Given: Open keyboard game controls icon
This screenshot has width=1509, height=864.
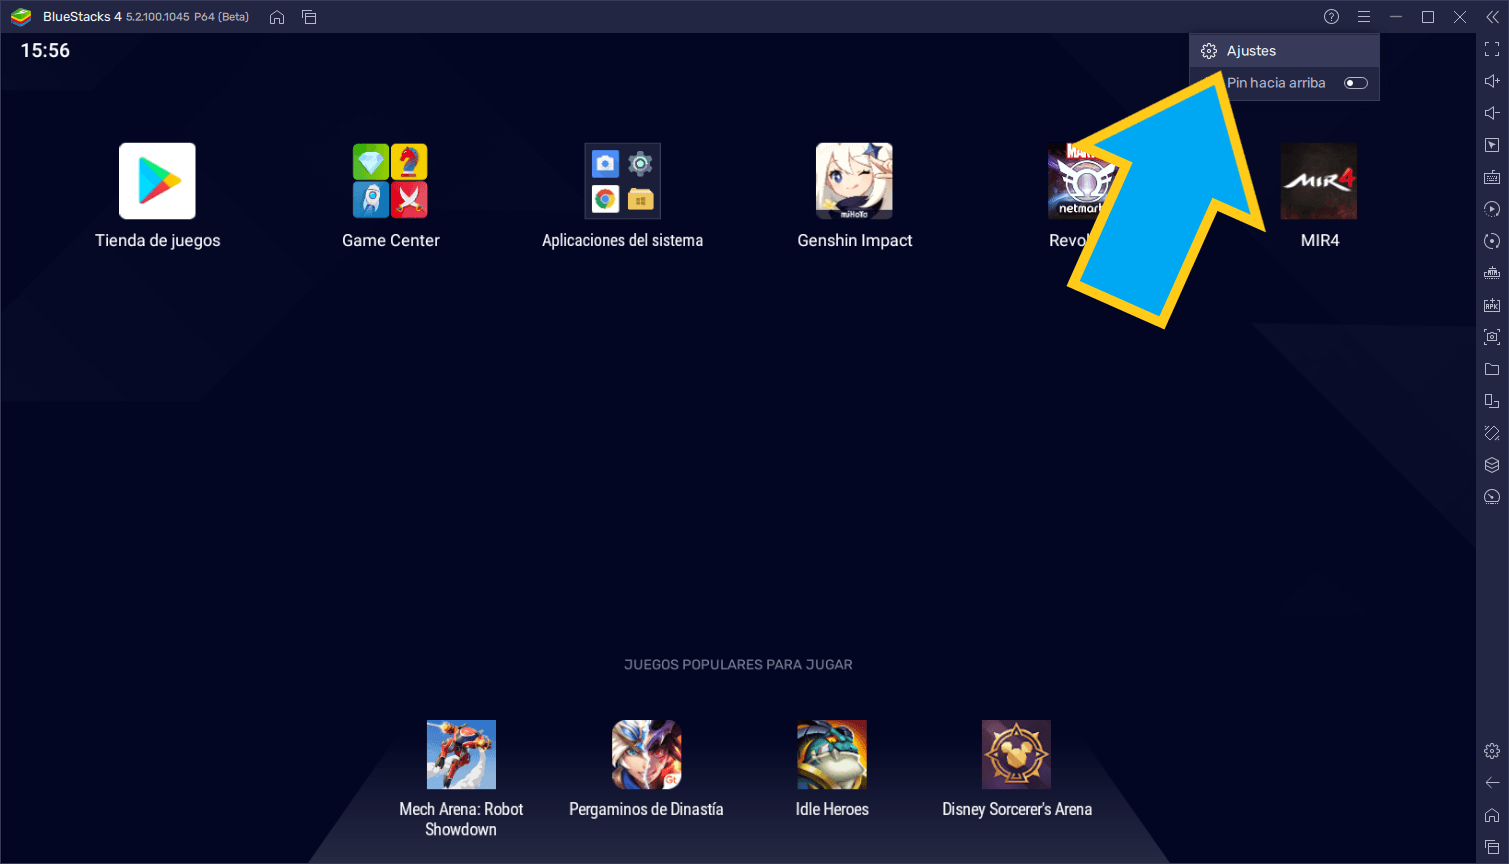Looking at the screenshot, I should coord(1492,177).
